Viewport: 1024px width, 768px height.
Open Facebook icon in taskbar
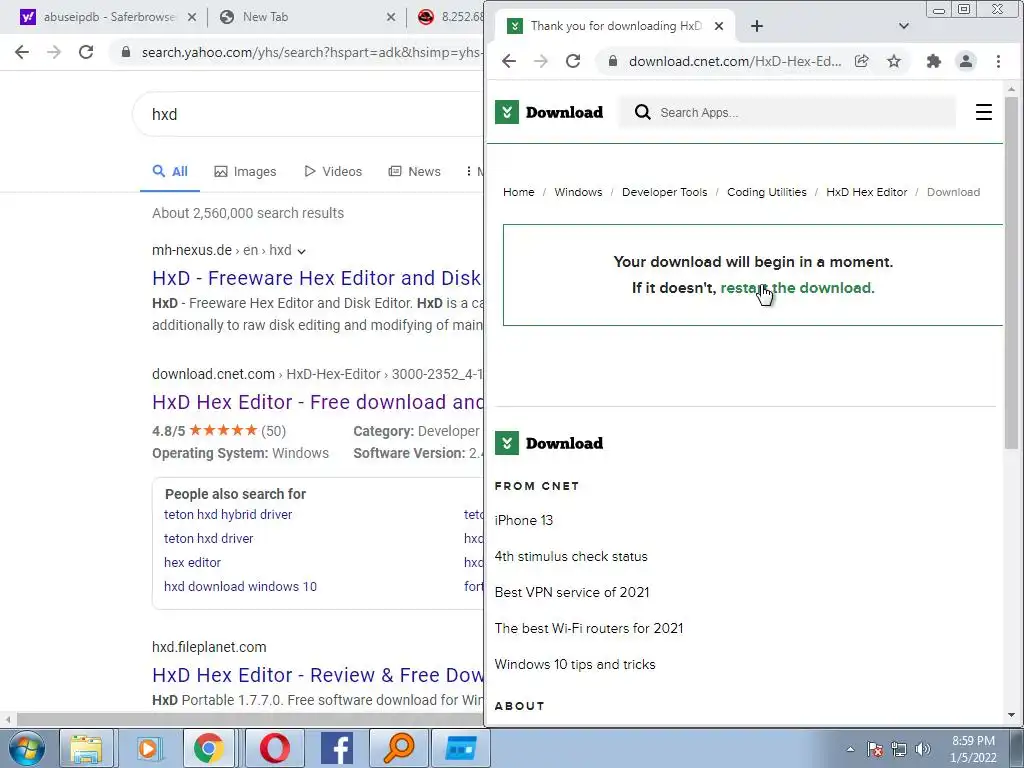[x=337, y=748]
